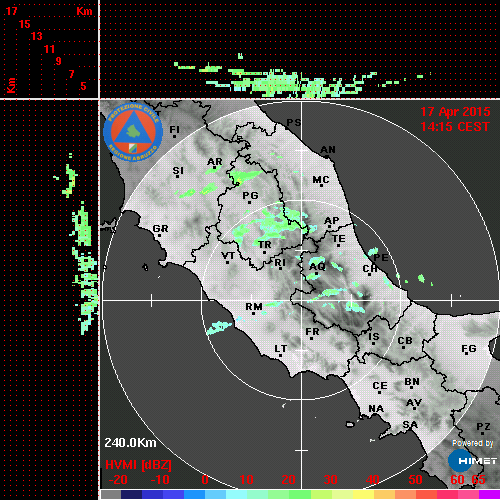Click the AN city marker on coast

[x=327, y=156]
